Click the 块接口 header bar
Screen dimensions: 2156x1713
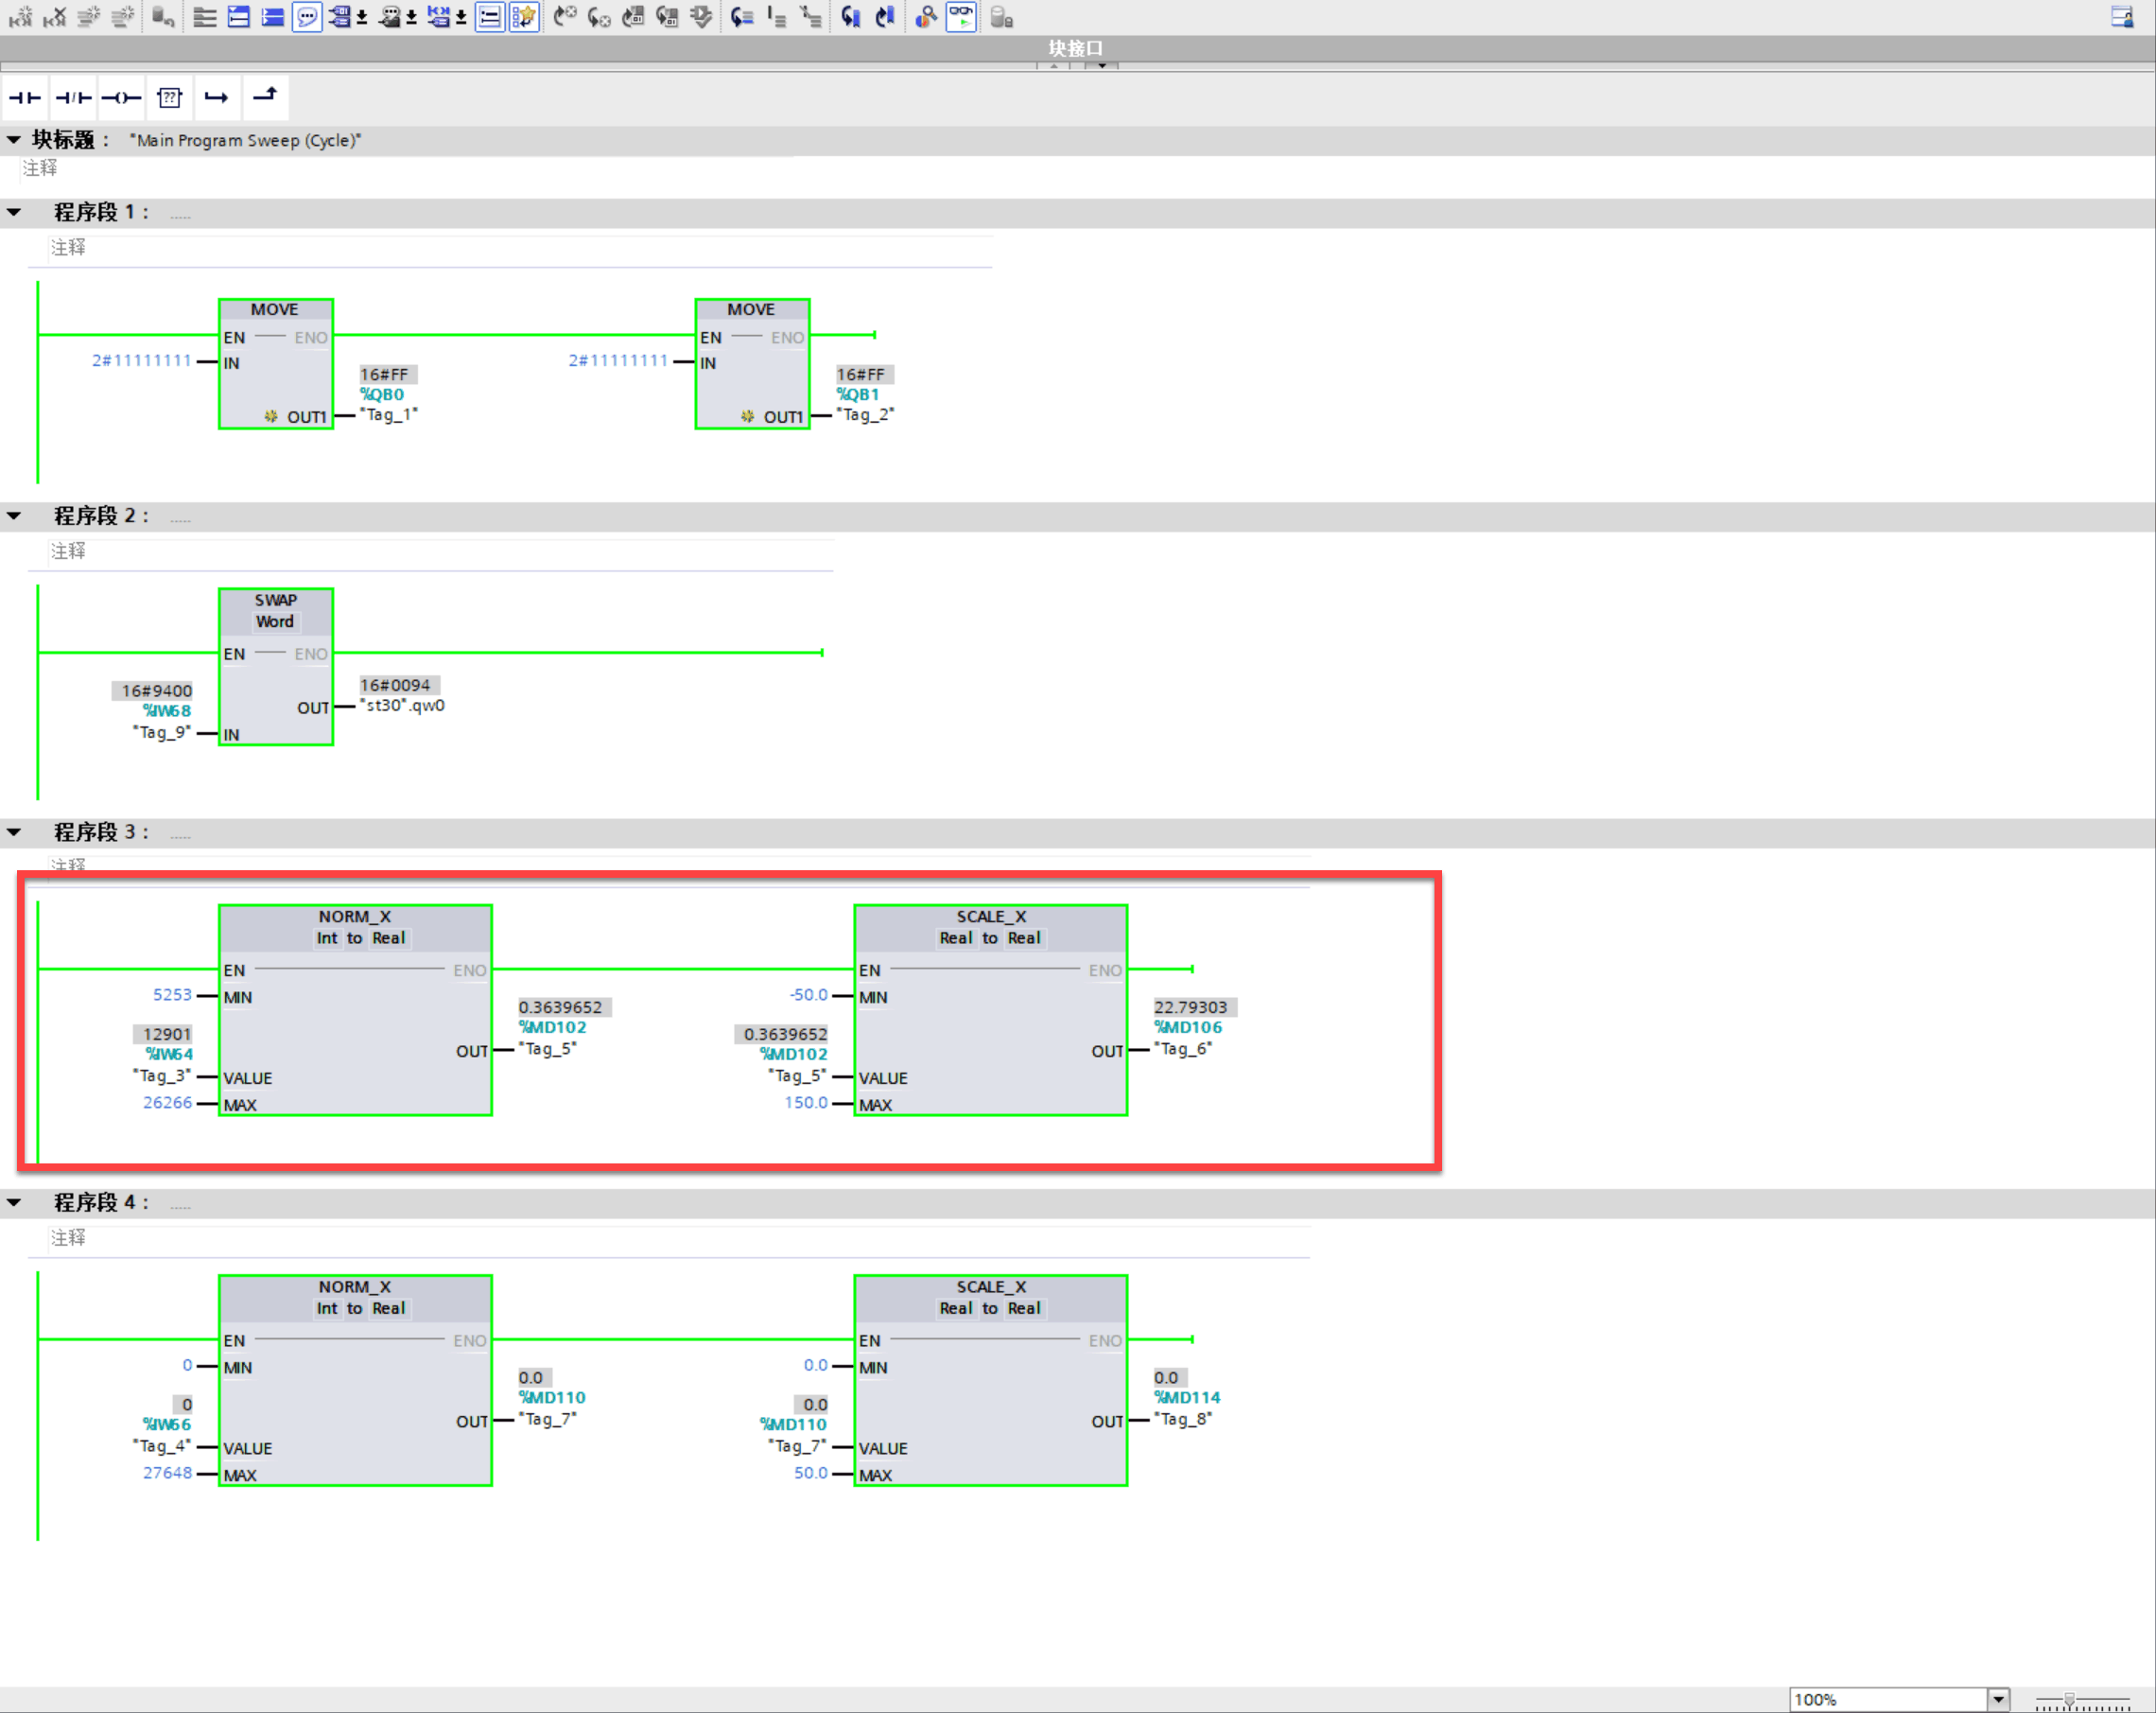1076,48
